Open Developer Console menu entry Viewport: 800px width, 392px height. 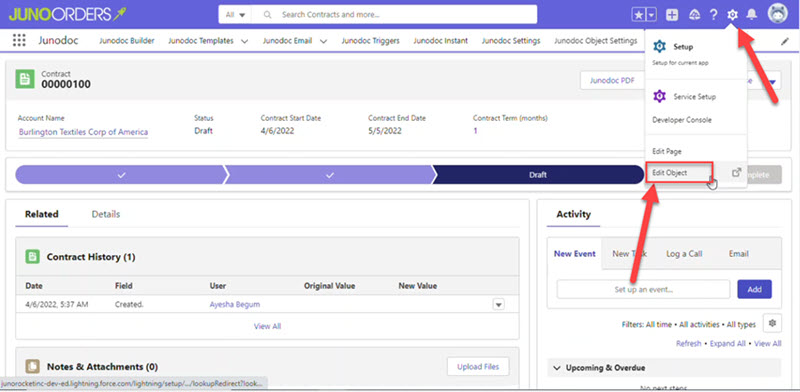click(x=682, y=120)
